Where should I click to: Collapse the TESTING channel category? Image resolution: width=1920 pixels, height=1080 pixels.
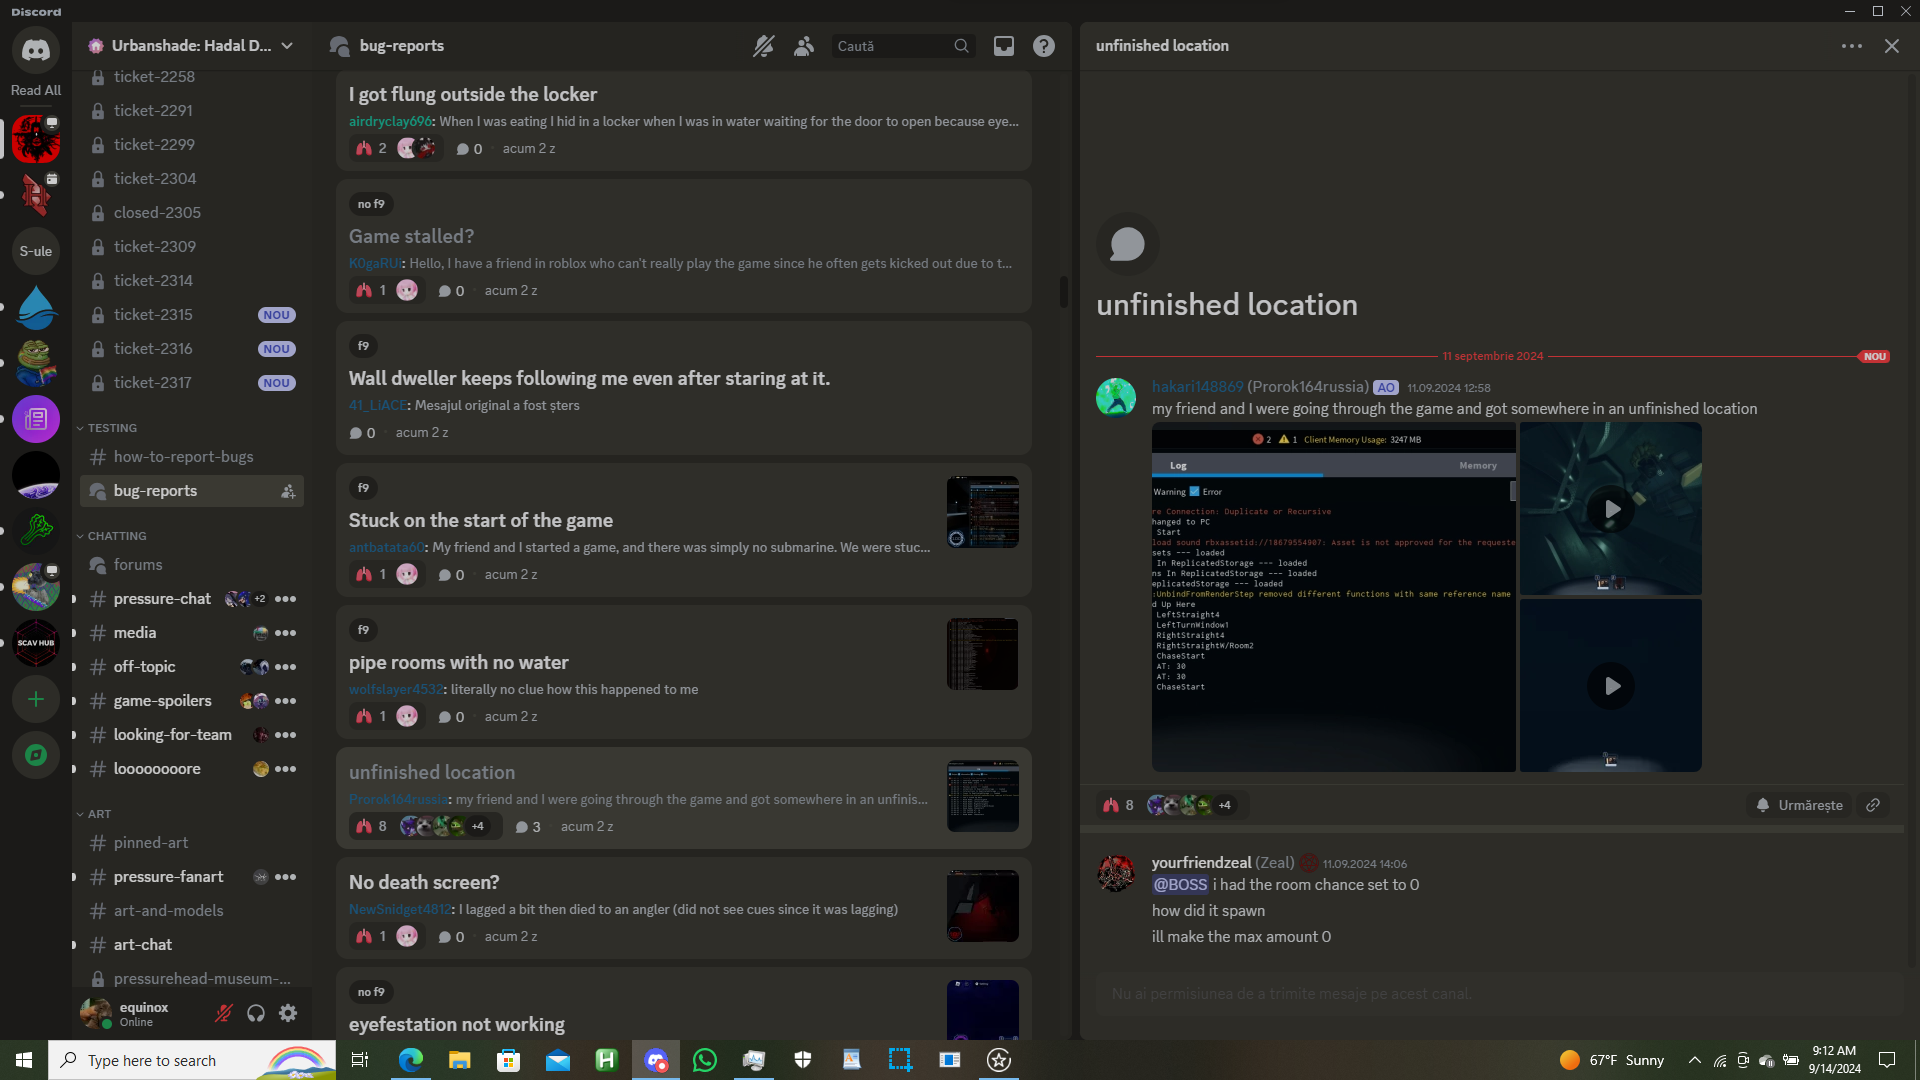click(111, 428)
